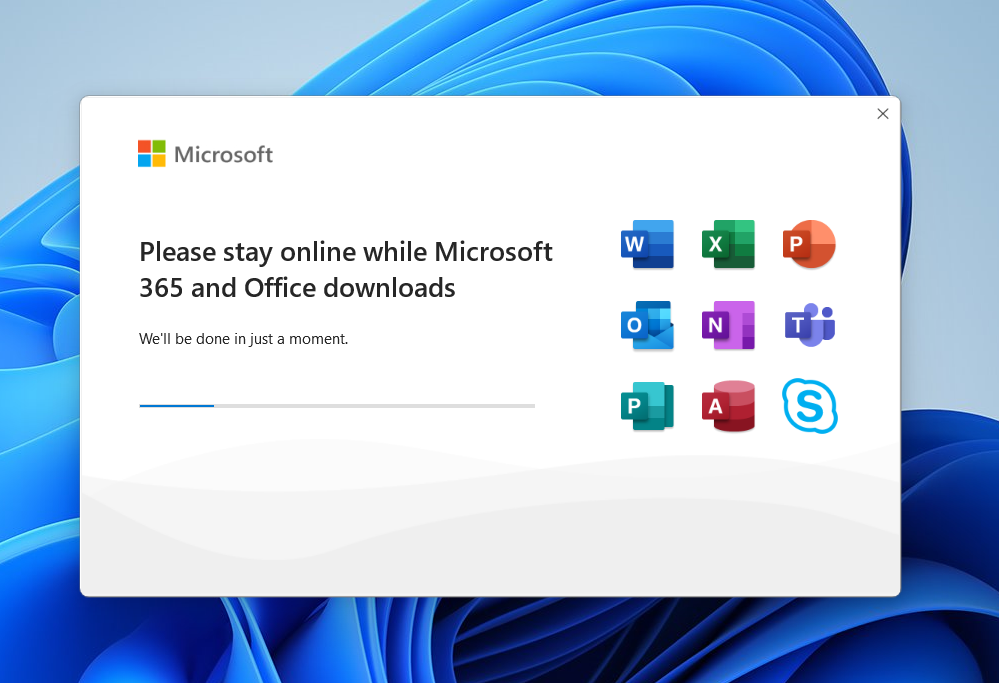Click the Skype app icon

tap(810, 406)
